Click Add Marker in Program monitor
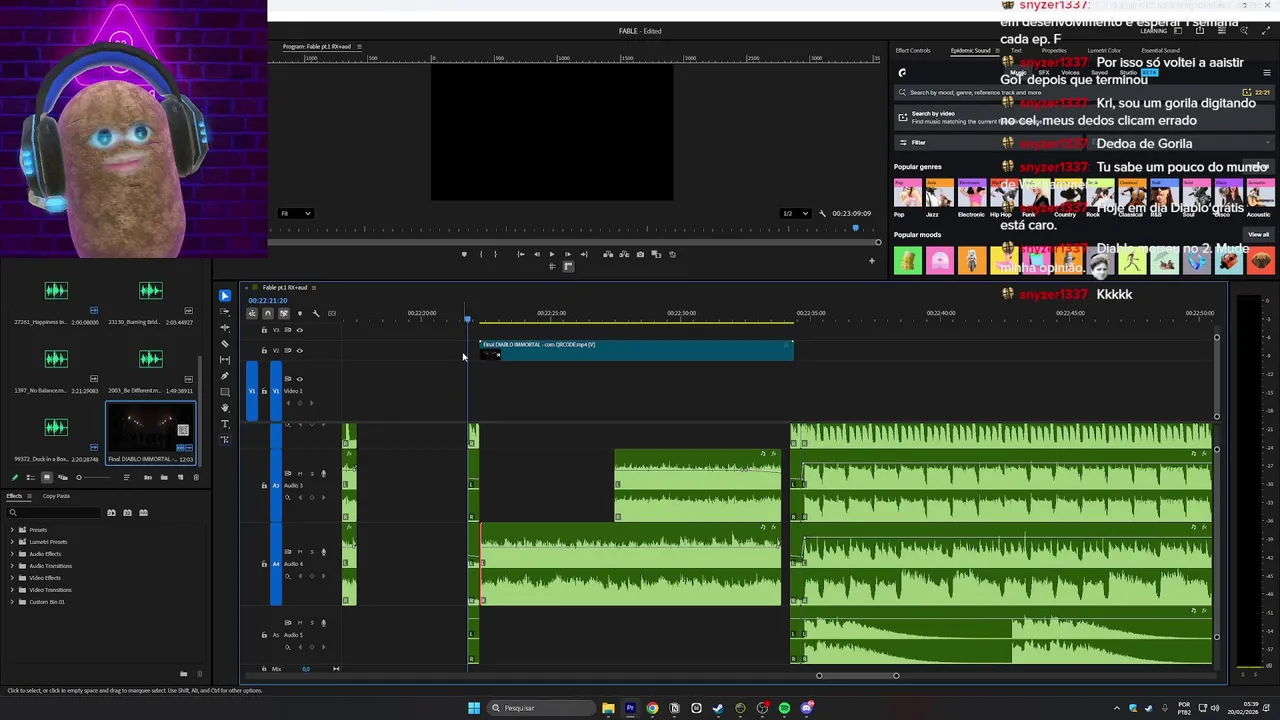Screen dimensions: 1280x720 click(x=463, y=254)
